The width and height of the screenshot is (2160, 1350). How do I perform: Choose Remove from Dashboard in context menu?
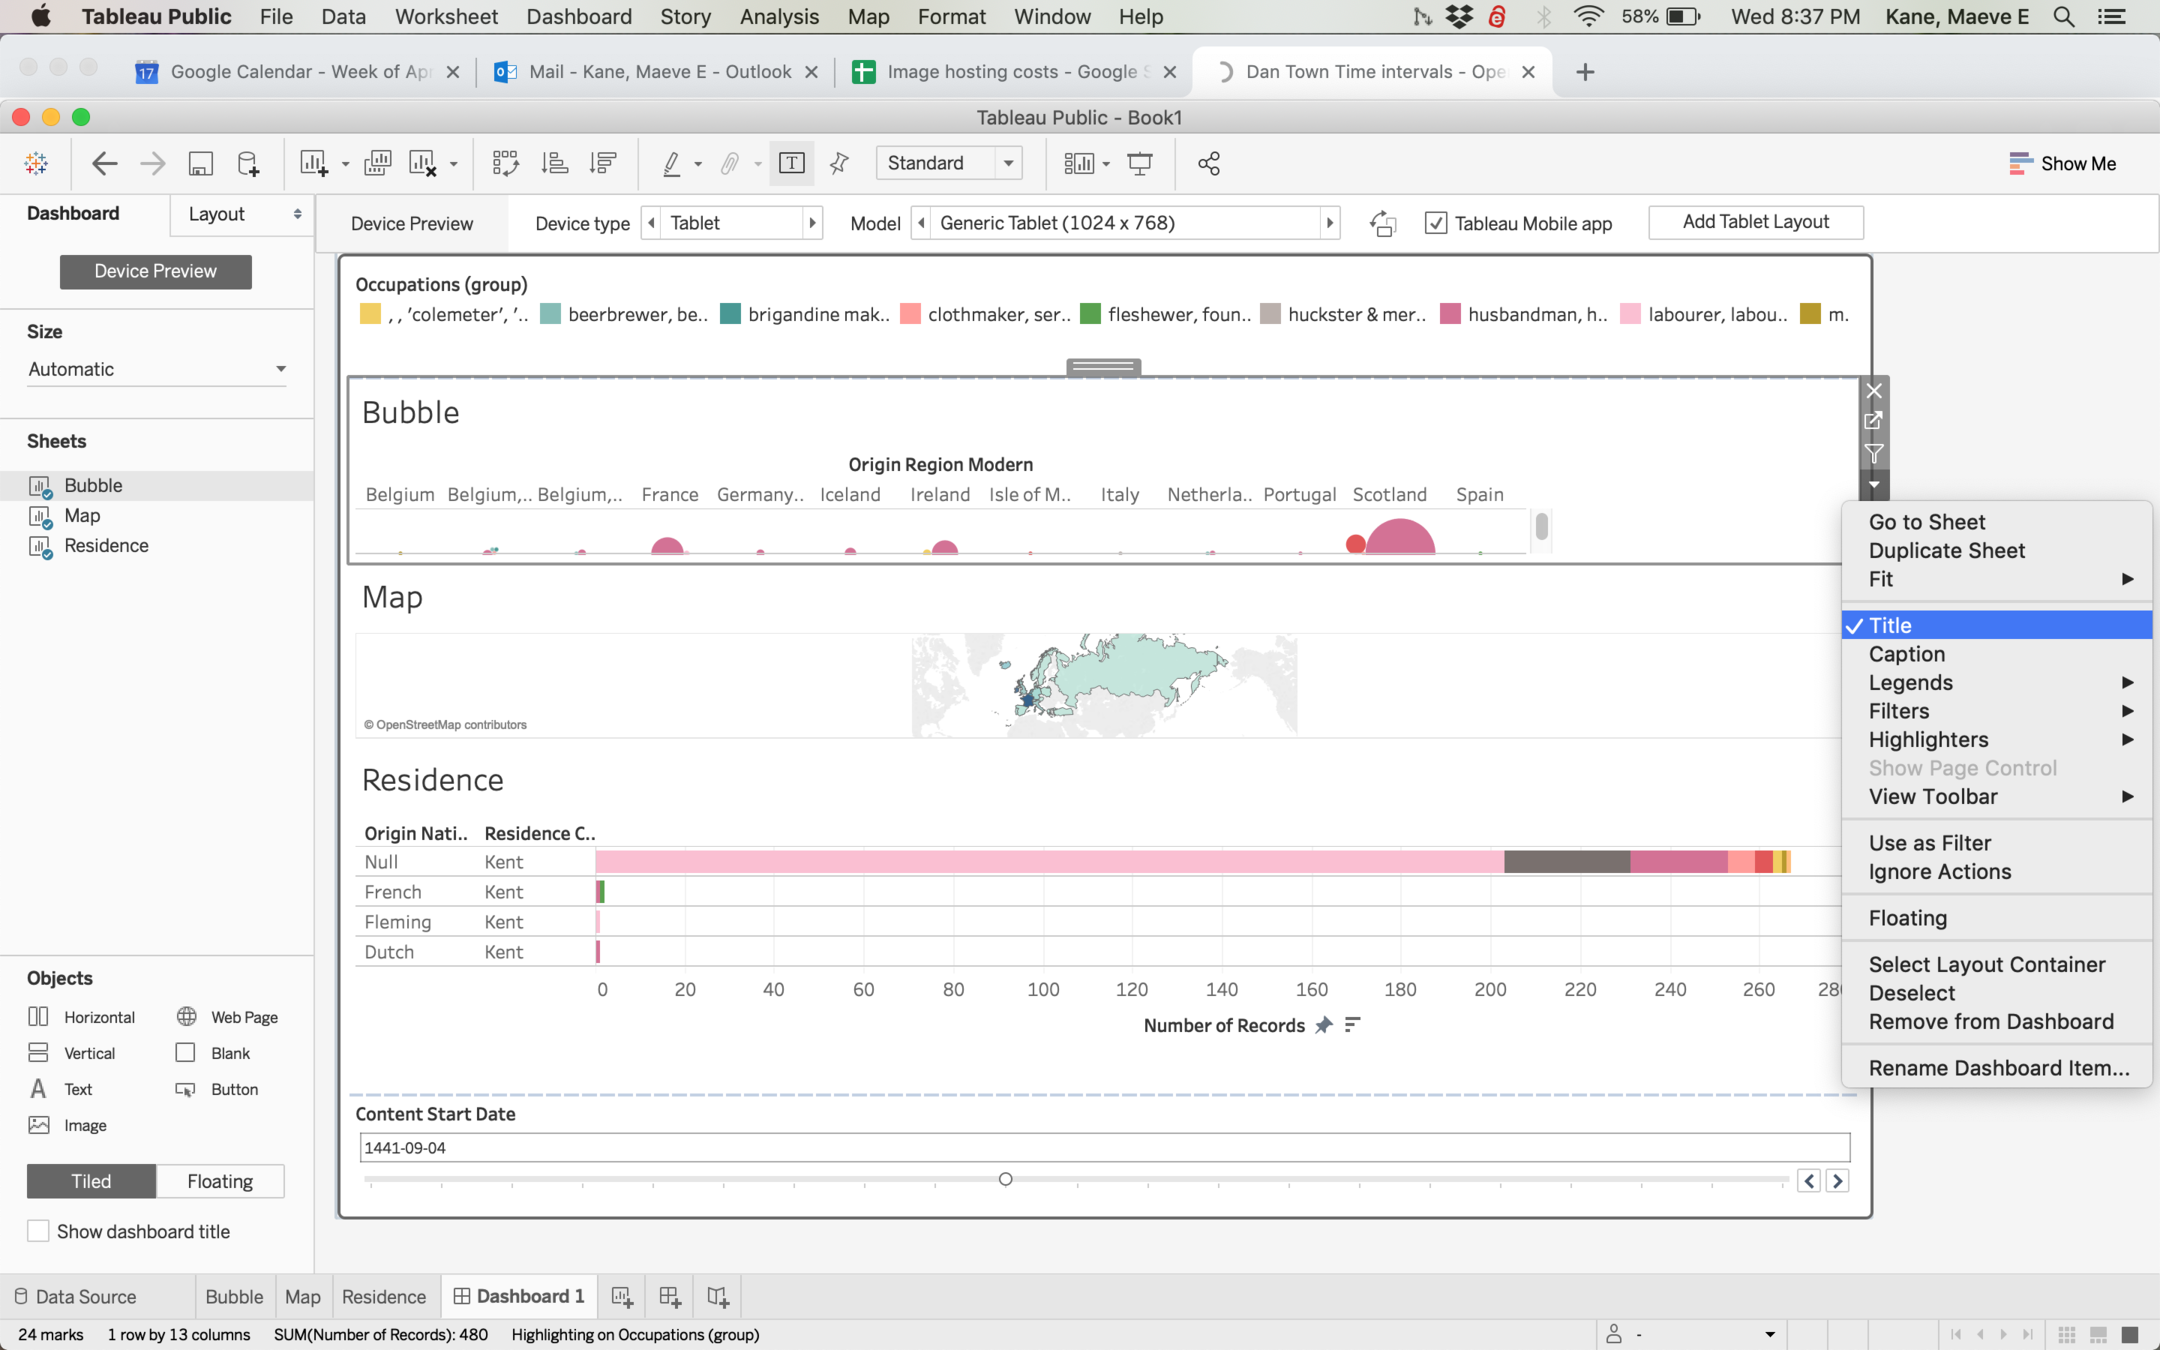(1991, 1021)
